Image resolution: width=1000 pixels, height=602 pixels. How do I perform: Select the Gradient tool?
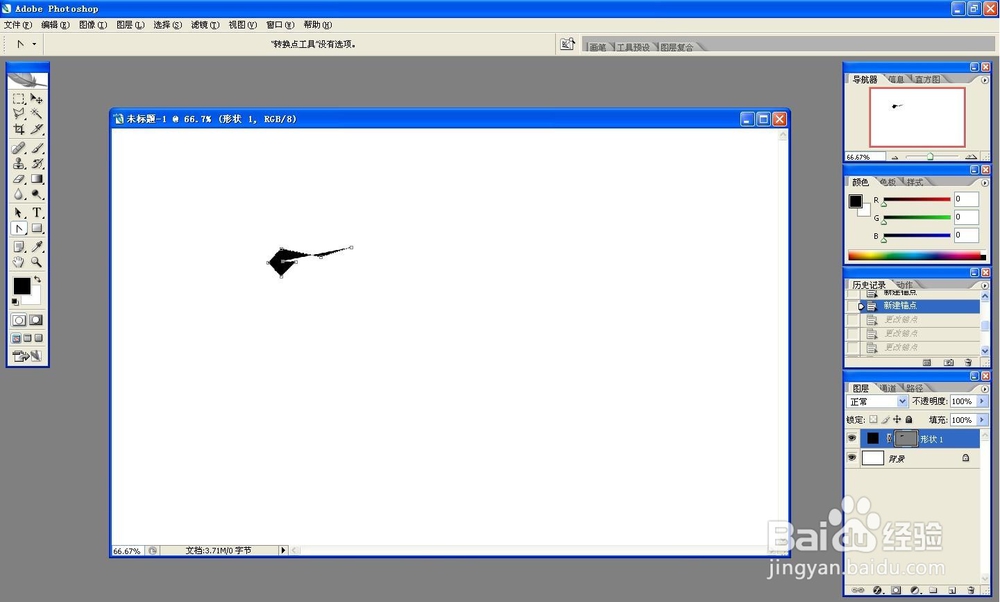click(x=36, y=179)
